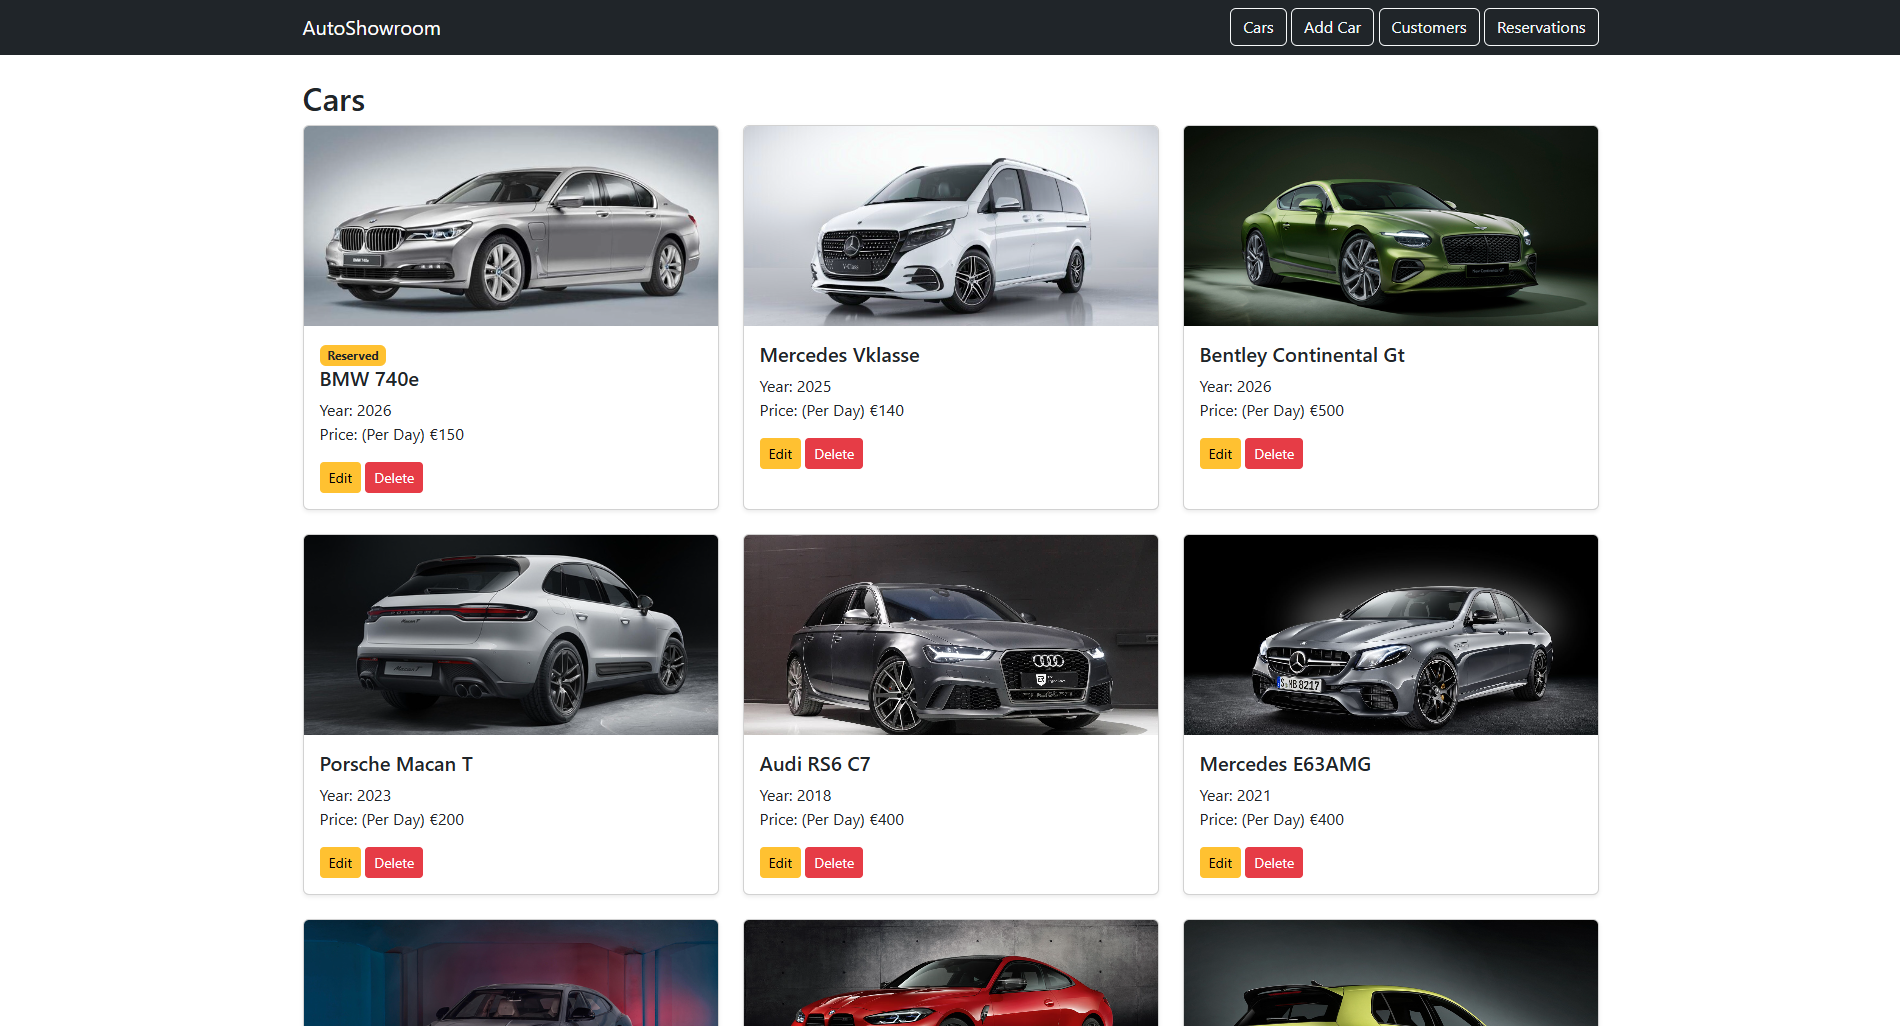Delete the Mercedes E63AMG car
Viewport: 1900px width, 1026px height.
tap(1274, 863)
